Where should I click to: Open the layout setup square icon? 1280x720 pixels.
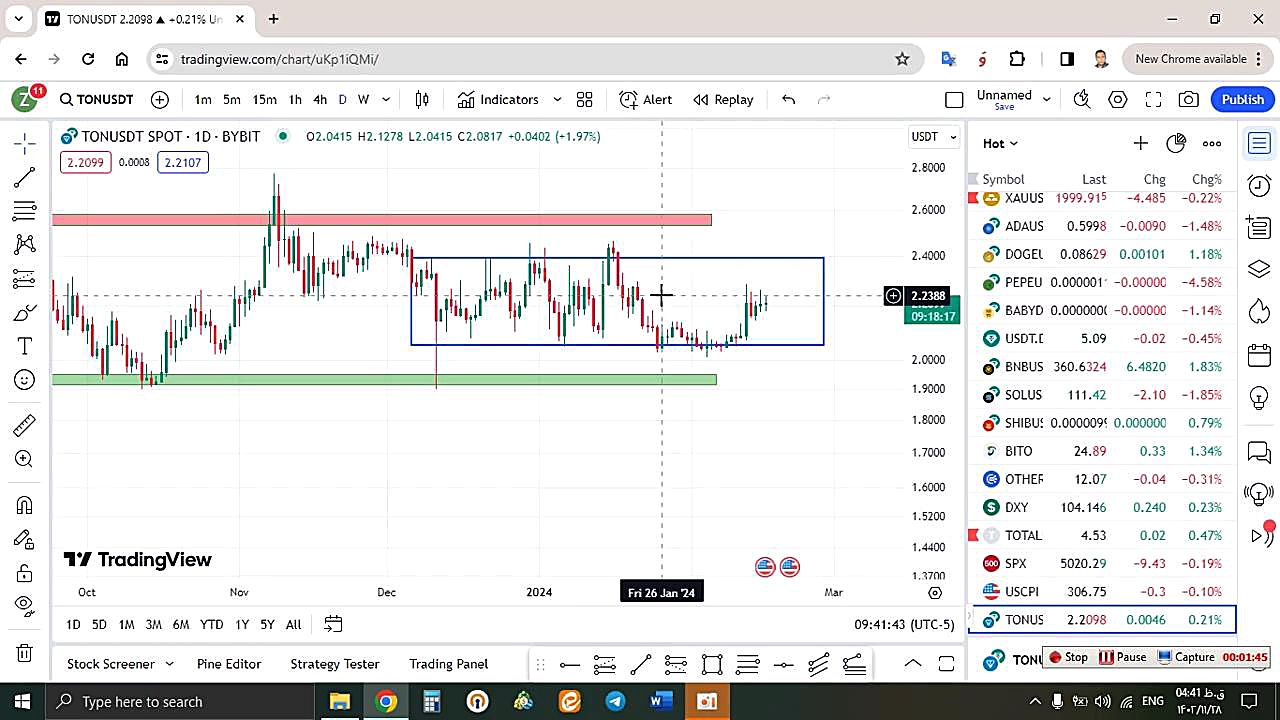click(954, 99)
